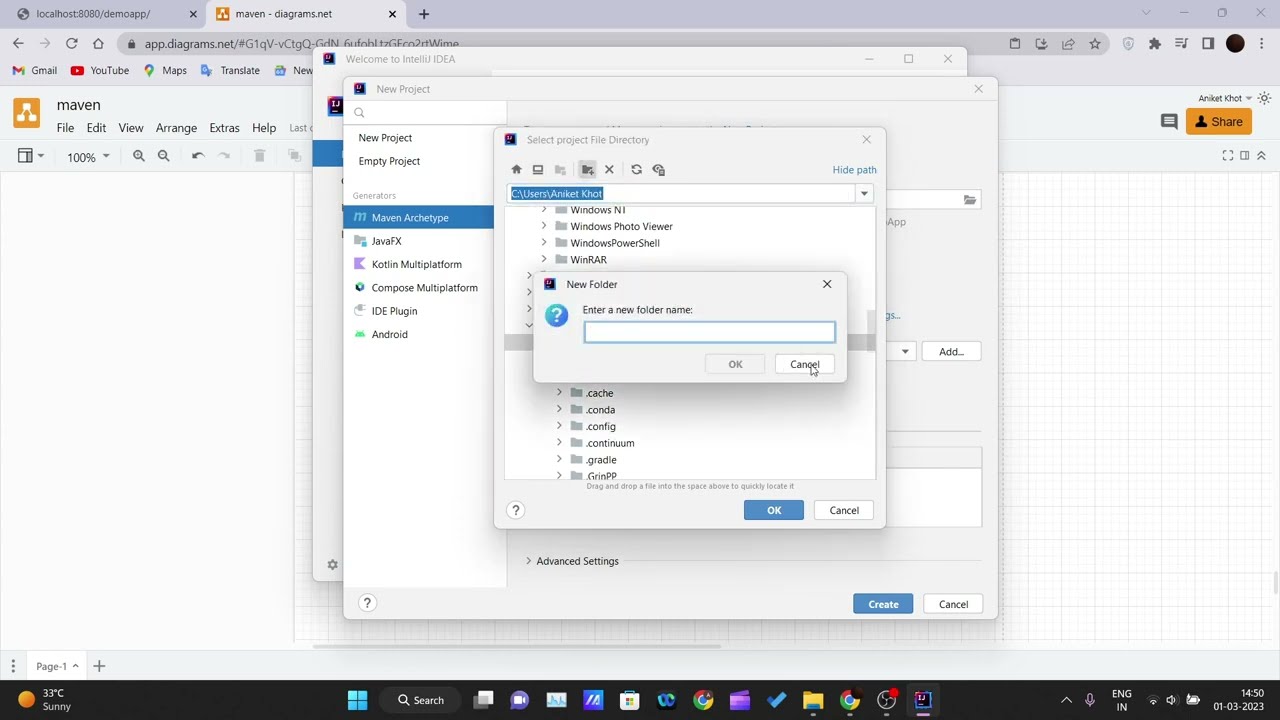Click help question mark in New Project window

[x=367, y=603]
